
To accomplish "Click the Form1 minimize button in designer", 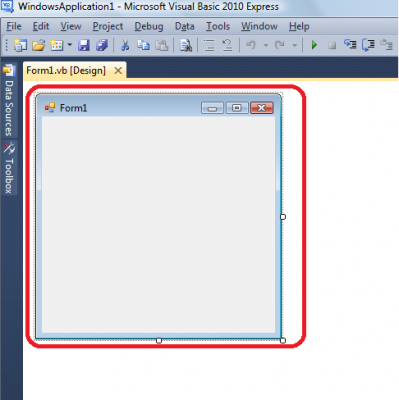I will [x=212, y=108].
